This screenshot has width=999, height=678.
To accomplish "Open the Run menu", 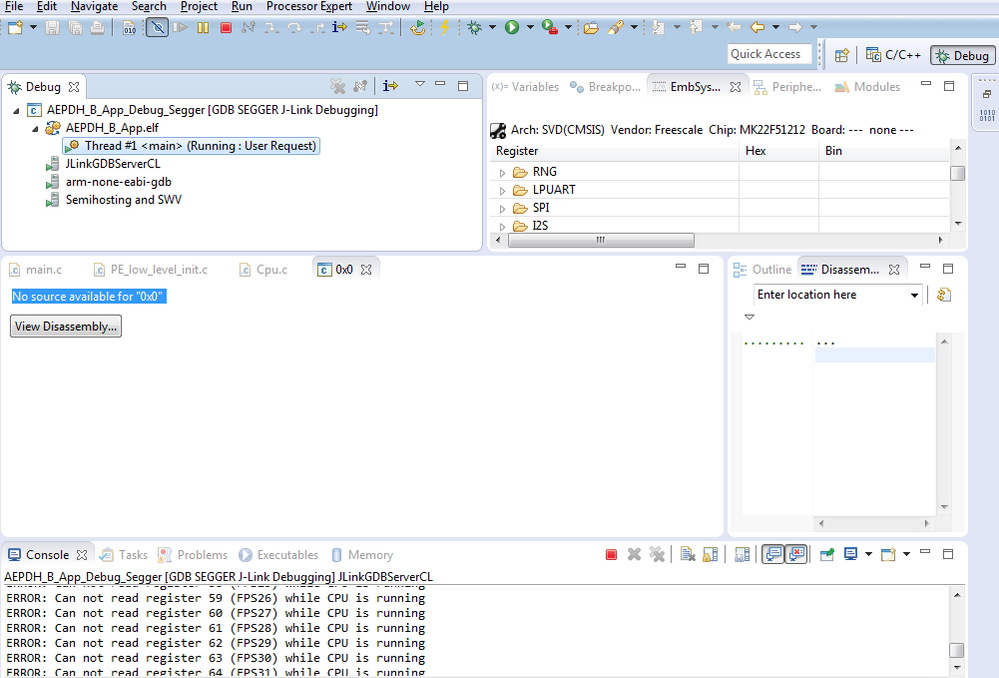I will coord(241,6).
